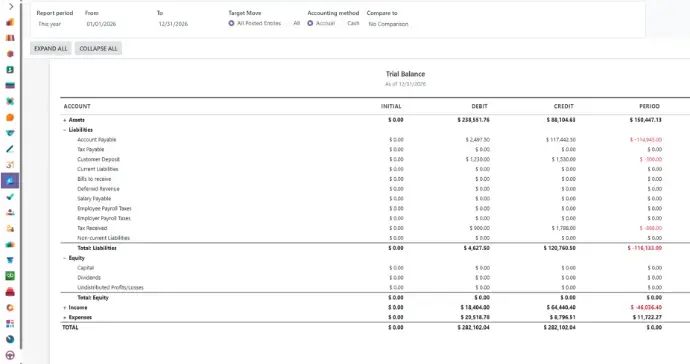Expand the sidebar with the chevron arrow
Viewport: 690px width, 364px height.
[11, 6]
